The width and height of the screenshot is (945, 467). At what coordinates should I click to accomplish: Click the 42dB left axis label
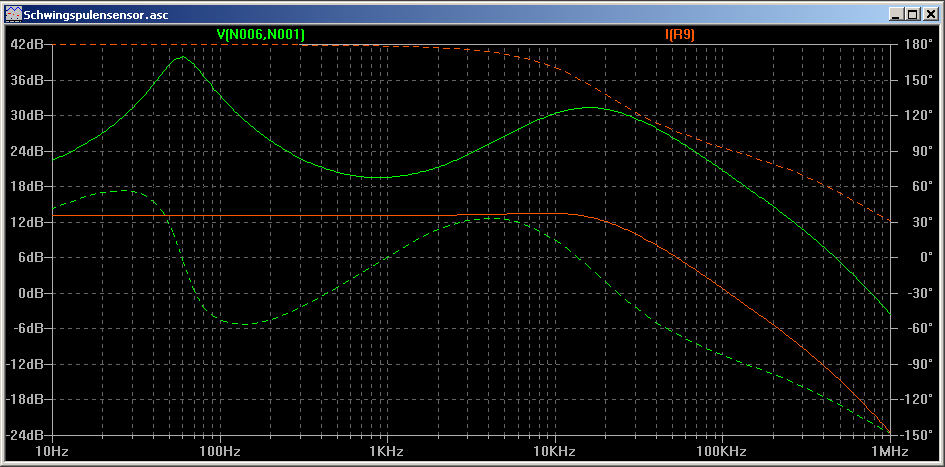tap(28, 45)
